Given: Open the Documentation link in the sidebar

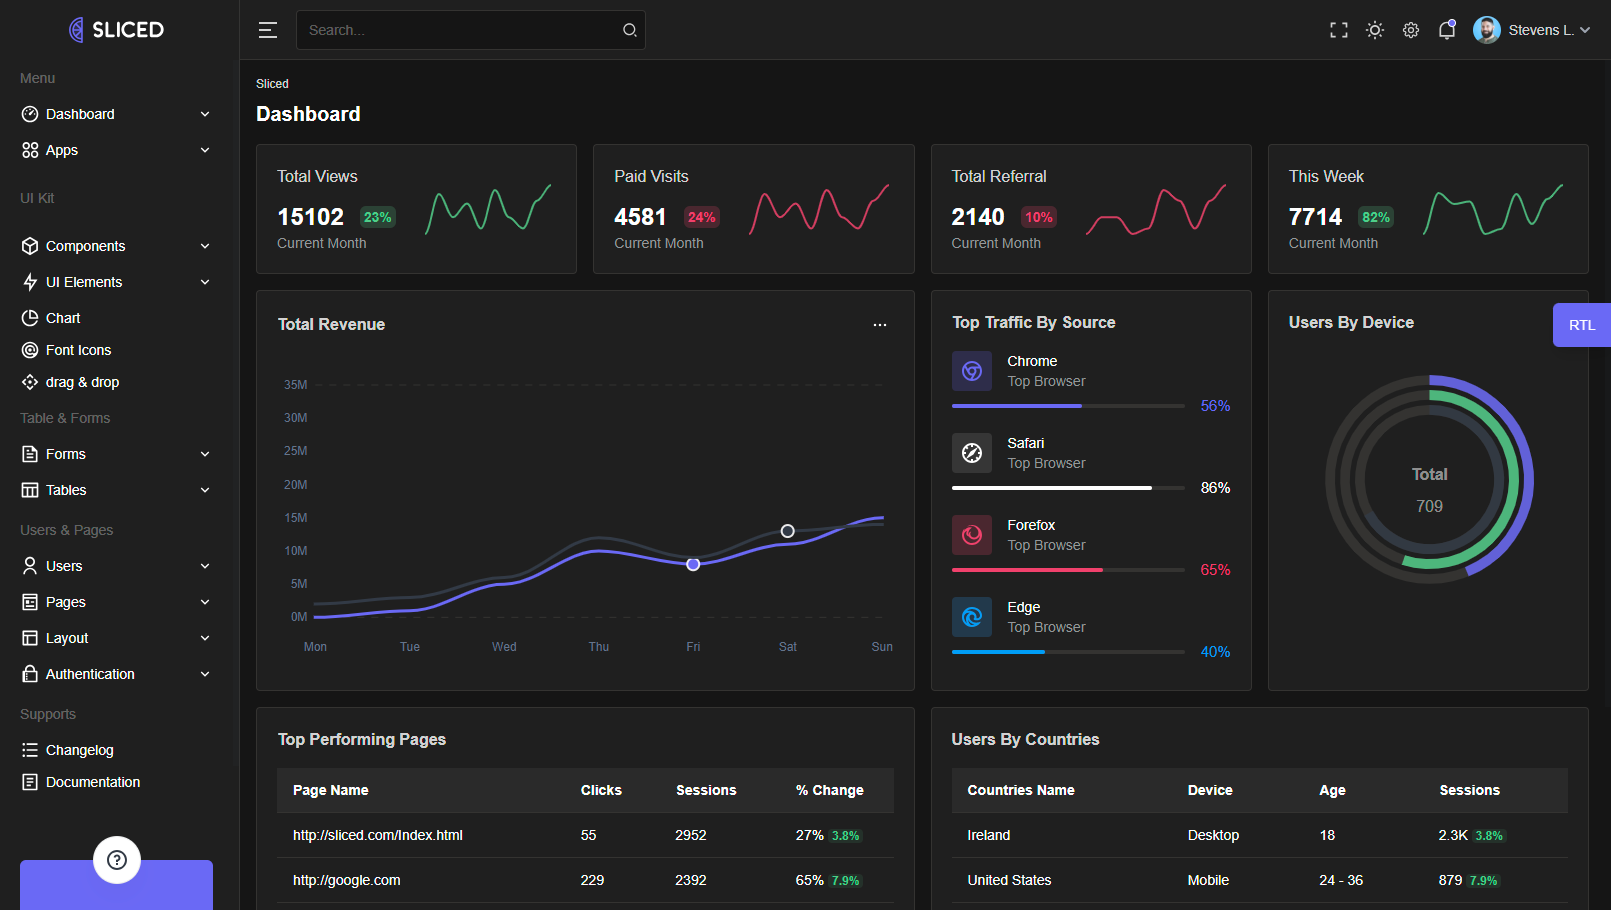Looking at the screenshot, I should click(x=92, y=782).
